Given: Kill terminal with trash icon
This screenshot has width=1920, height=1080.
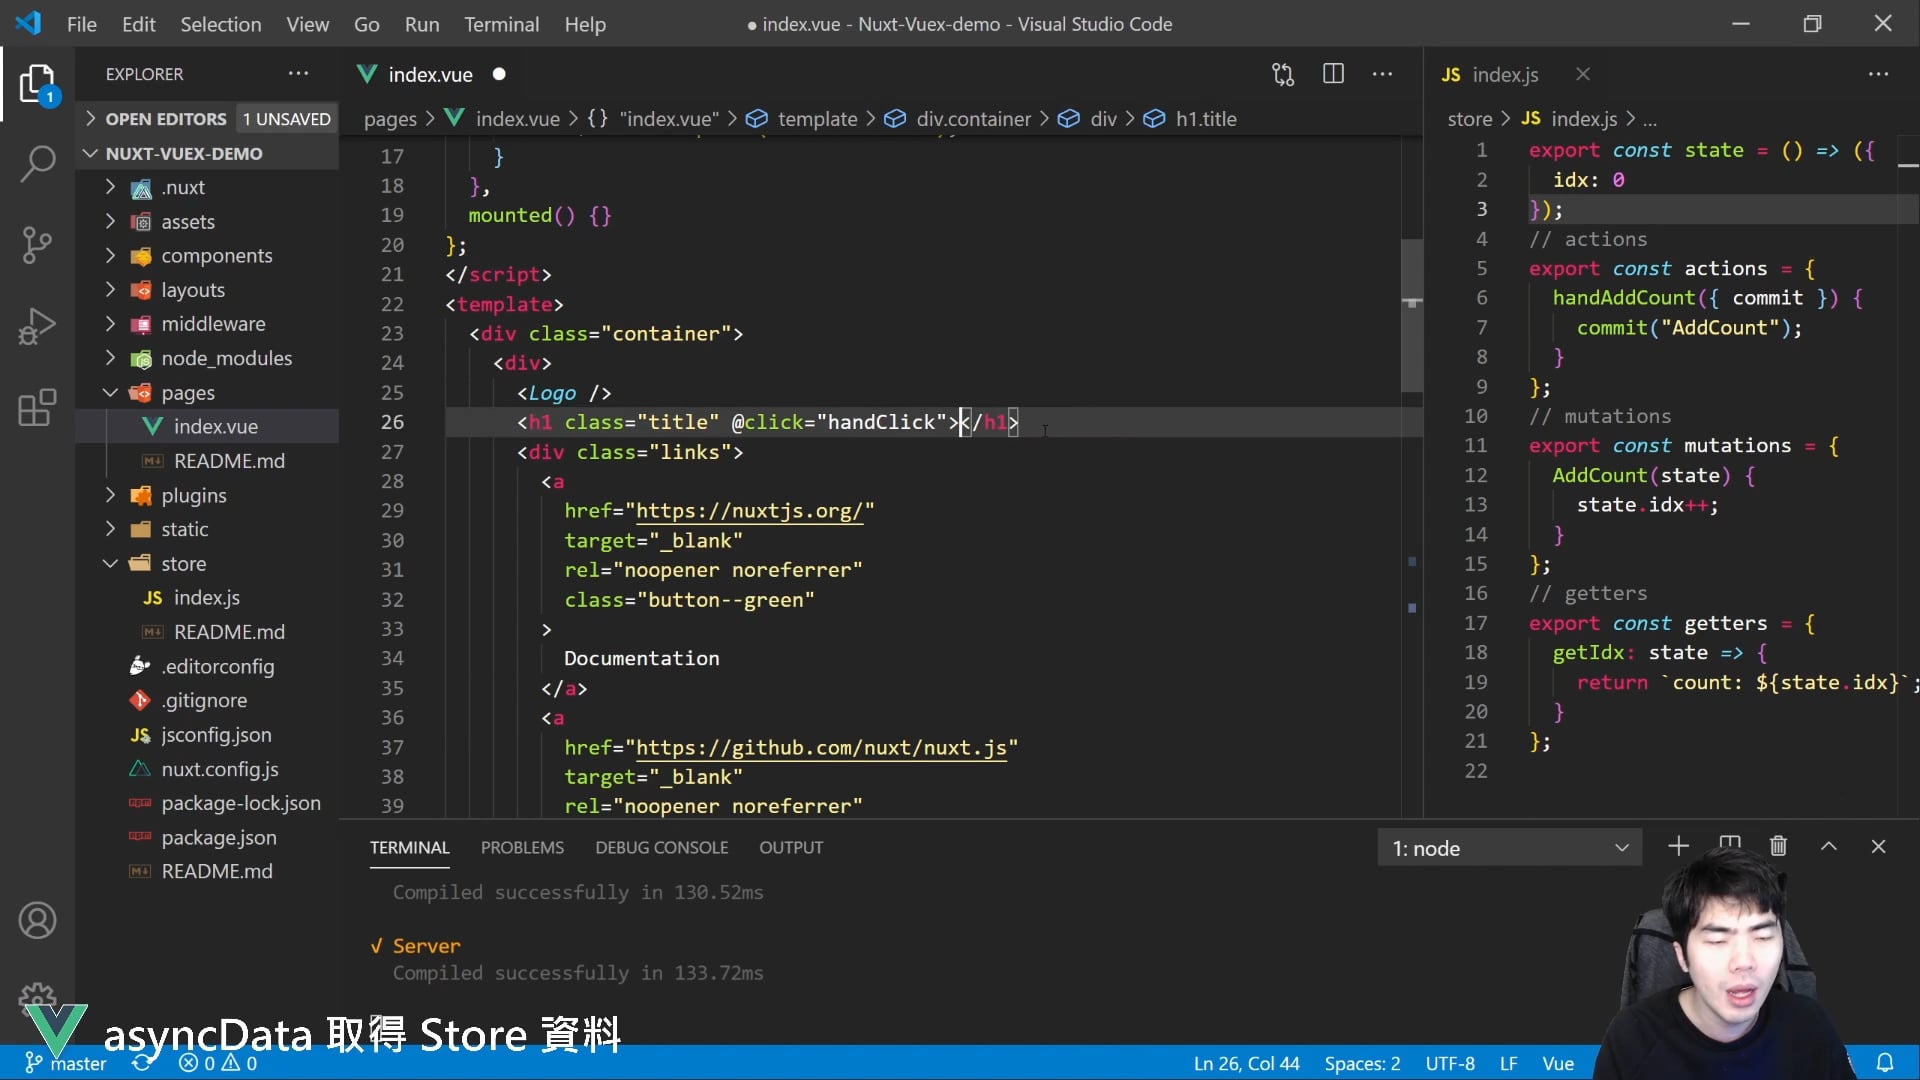Looking at the screenshot, I should pyautogui.click(x=1778, y=847).
